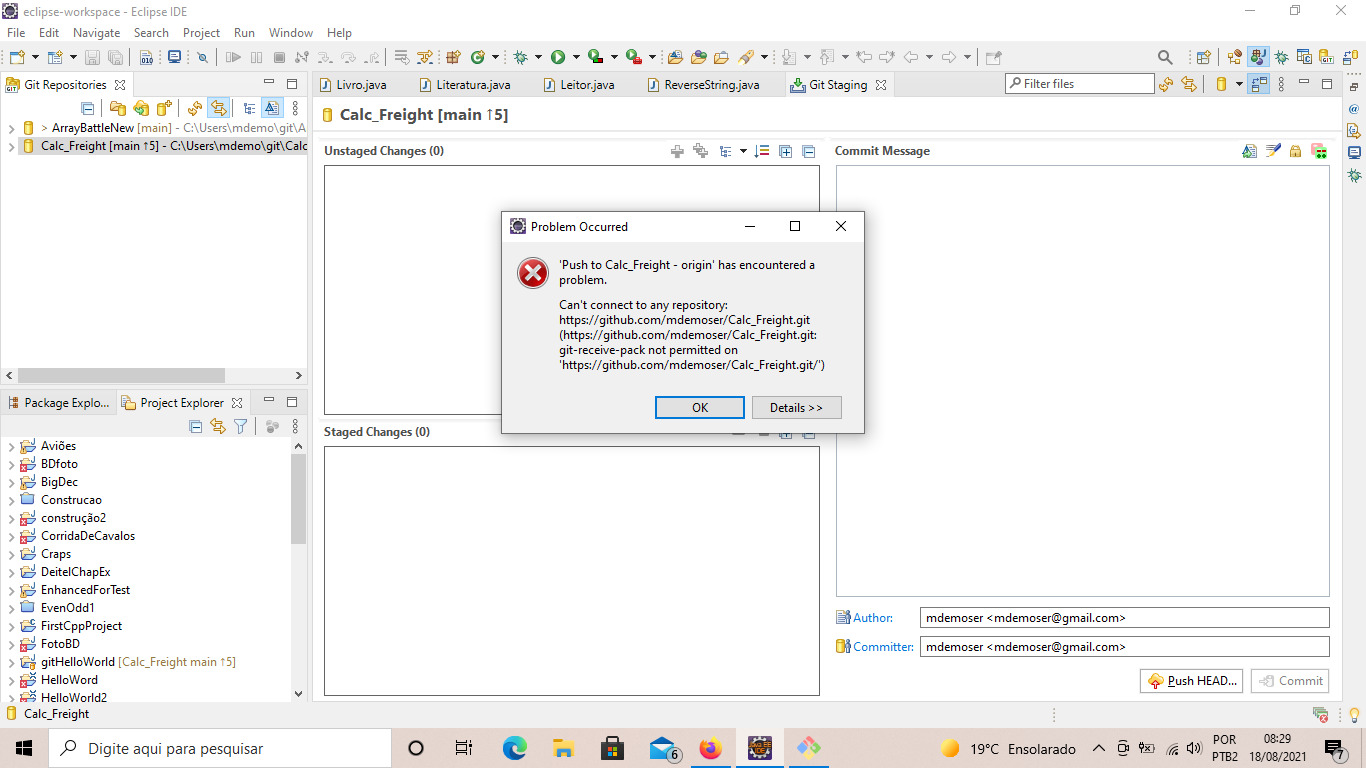Expand all unstaged changes
This screenshot has width=1366, height=768.
tap(786, 151)
